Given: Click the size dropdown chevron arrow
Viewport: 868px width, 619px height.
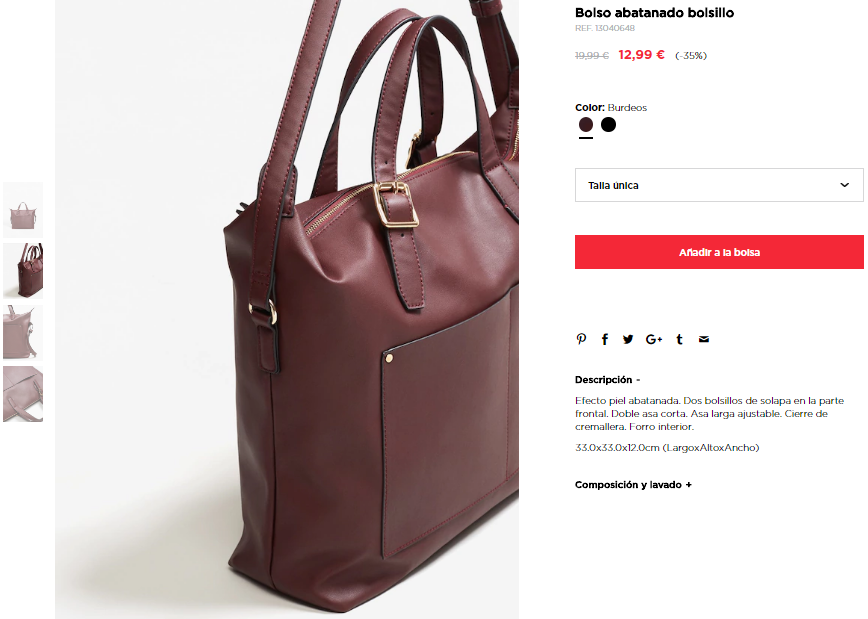Looking at the screenshot, I should coord(844,185).
